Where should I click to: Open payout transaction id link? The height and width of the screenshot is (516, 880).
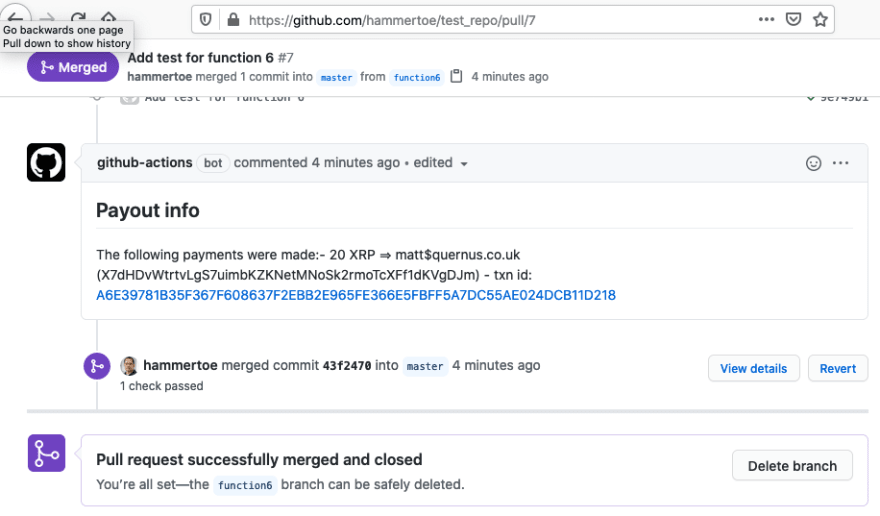[x=356, y=295]
